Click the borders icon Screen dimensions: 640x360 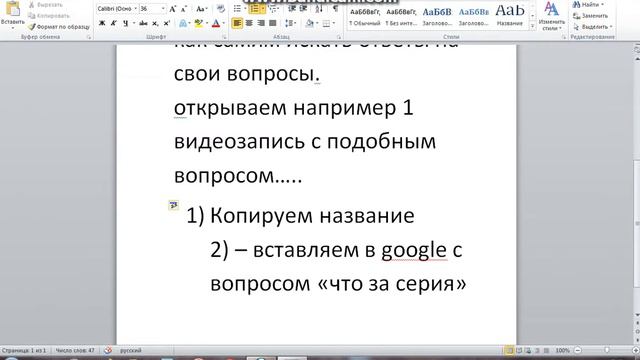click(x=326, y=24)
